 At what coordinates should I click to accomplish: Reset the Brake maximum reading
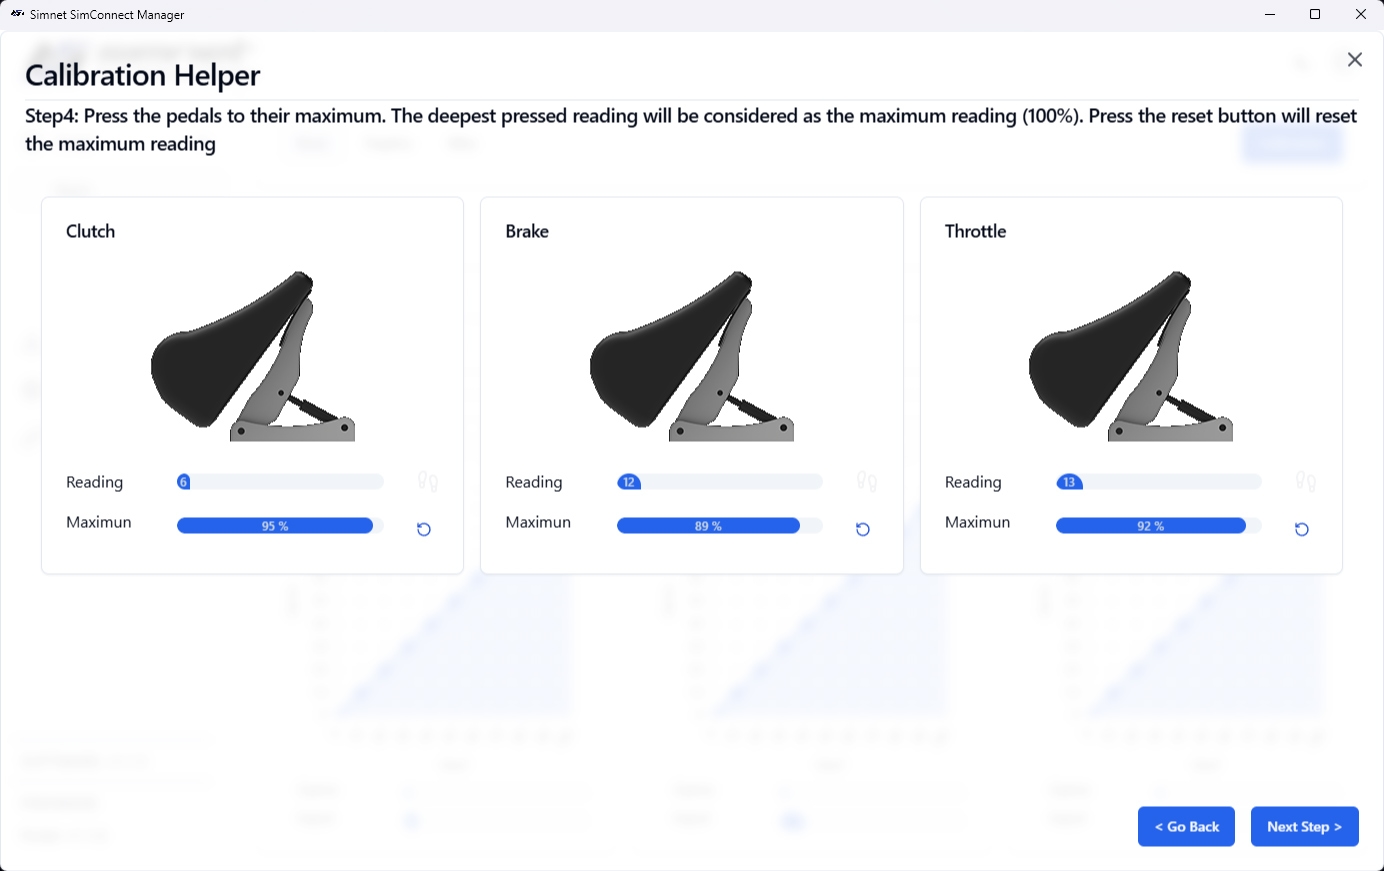(x=863, y=529)
